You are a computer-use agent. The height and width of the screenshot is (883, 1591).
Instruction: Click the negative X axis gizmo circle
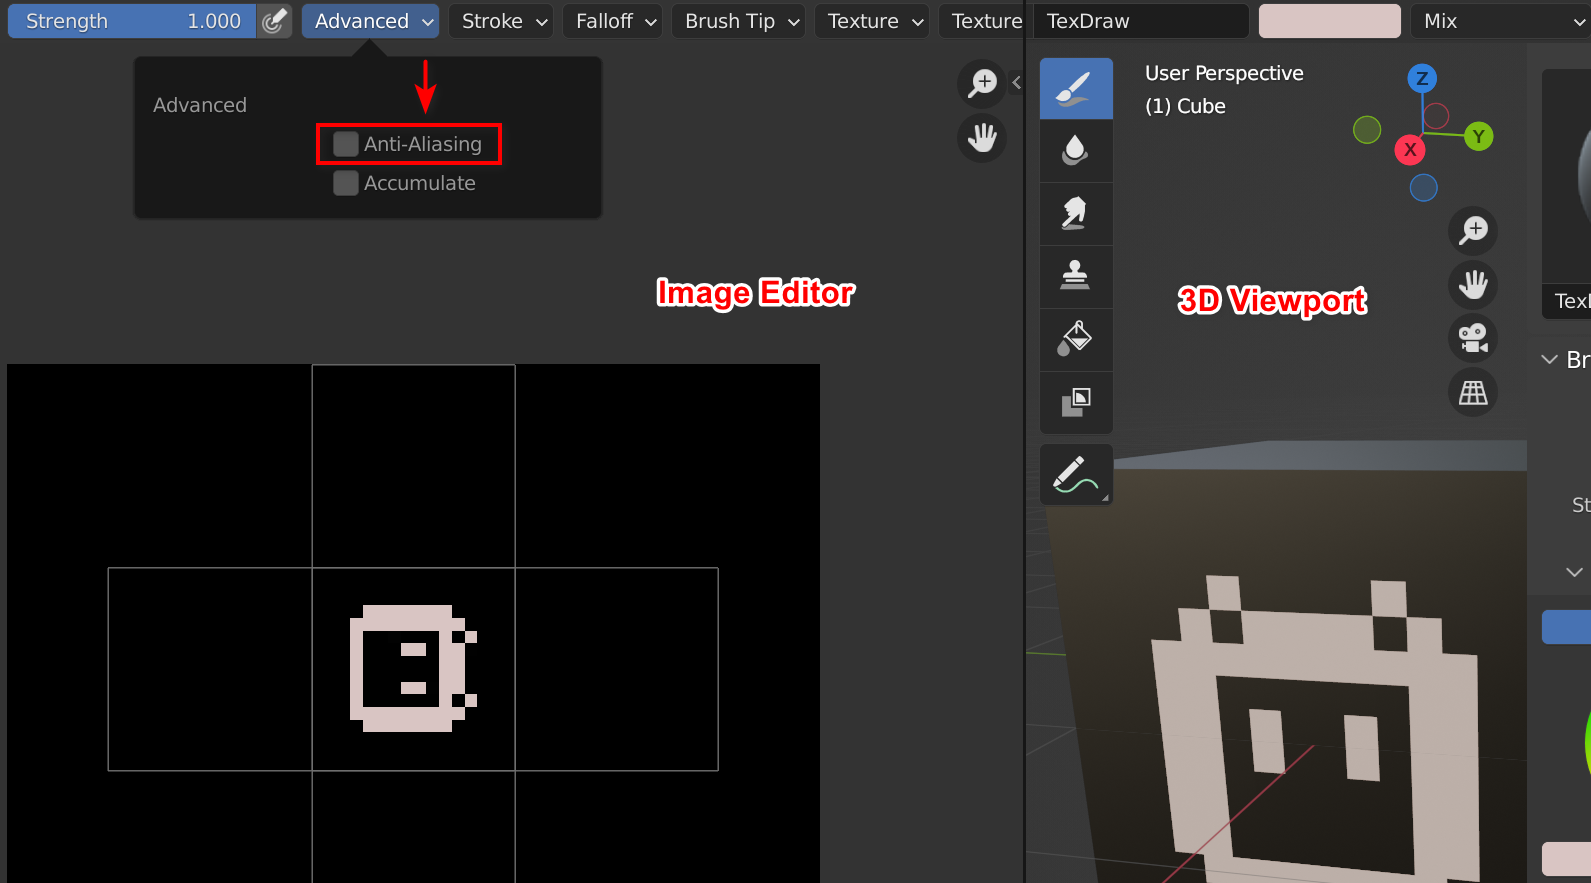pyautogui.click(x=1436, y=116)
